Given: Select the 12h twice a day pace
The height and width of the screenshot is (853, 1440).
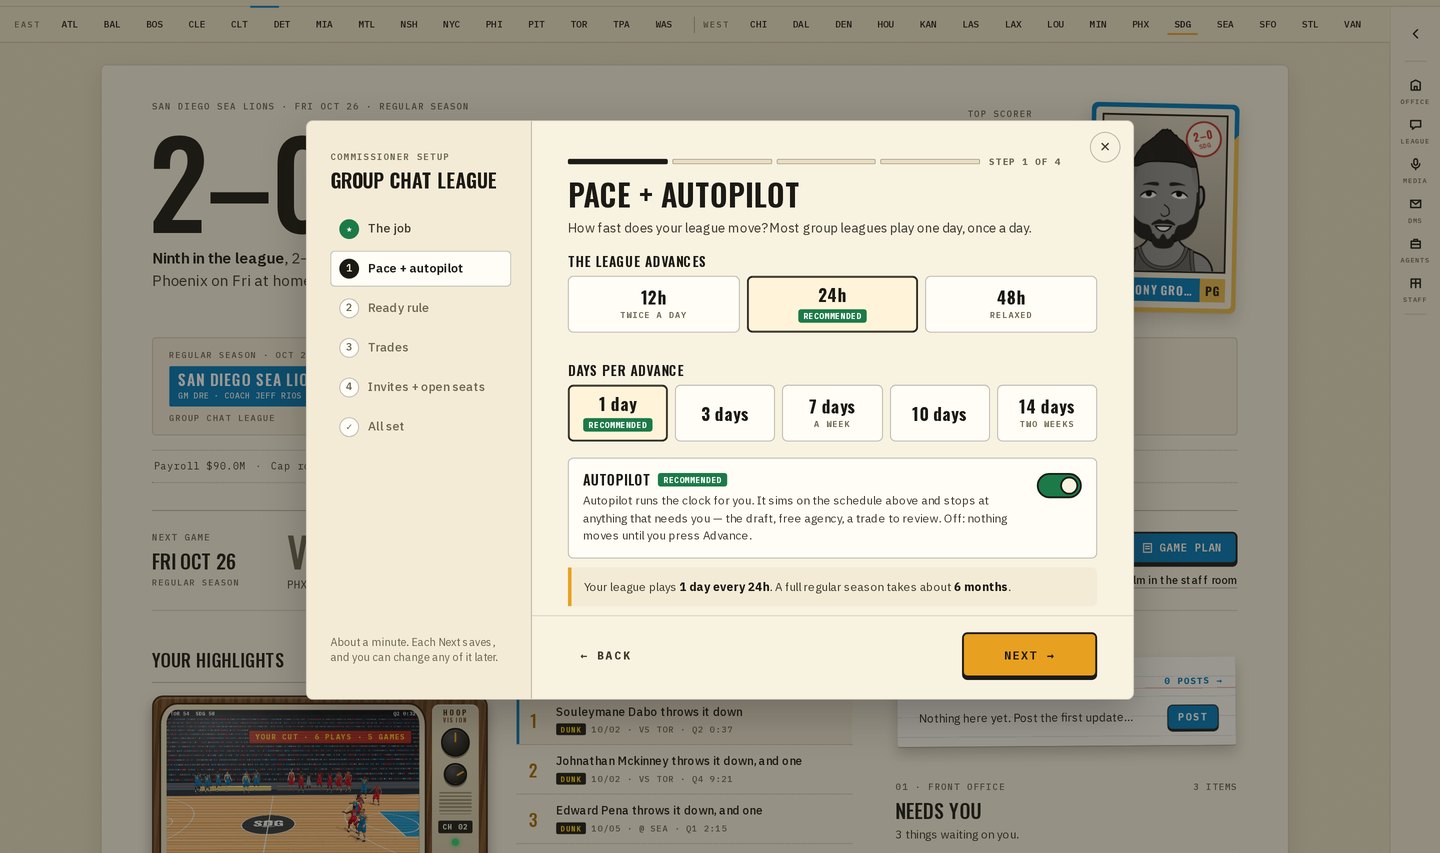Looking at the screenshot, I should coord(654,304).
